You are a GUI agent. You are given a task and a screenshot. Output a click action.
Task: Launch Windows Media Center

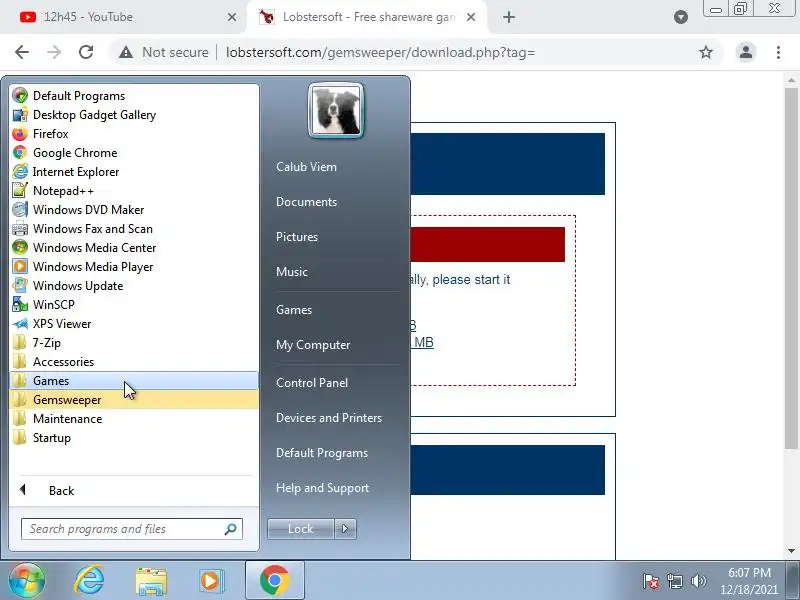134,248
